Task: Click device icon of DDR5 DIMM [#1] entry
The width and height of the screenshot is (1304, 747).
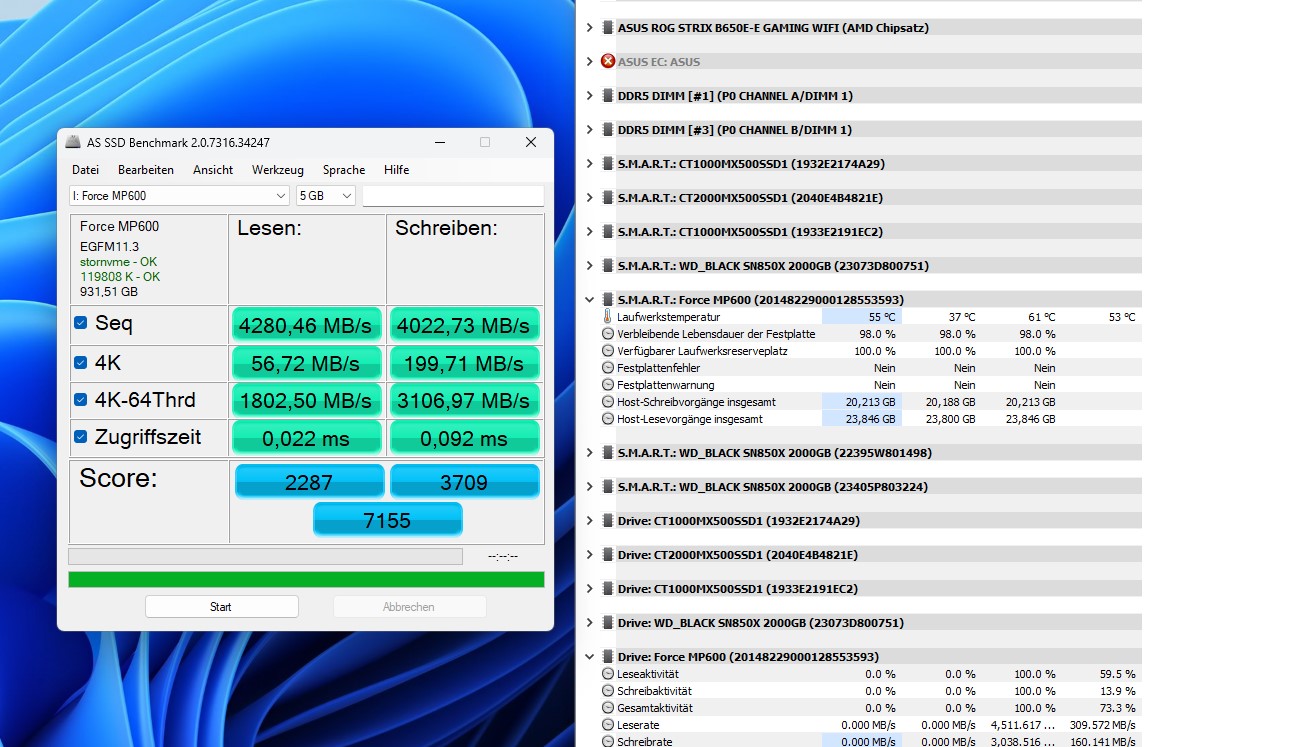Action: pyautogui.click(x=608, y=96)
